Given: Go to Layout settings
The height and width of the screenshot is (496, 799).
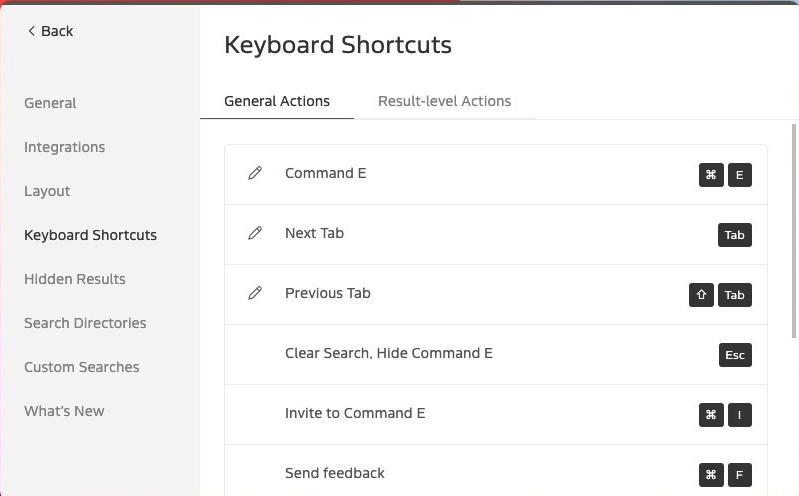Looking at the screenshot, I should point(47,191).
